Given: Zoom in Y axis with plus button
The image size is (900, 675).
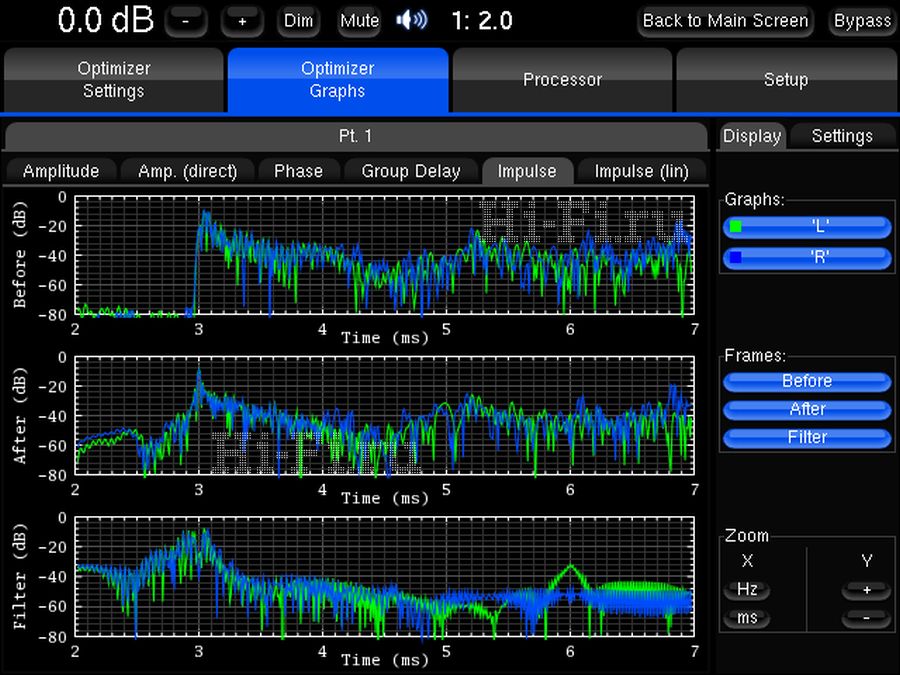Looking at the screenshot, I should coord(867,590).
